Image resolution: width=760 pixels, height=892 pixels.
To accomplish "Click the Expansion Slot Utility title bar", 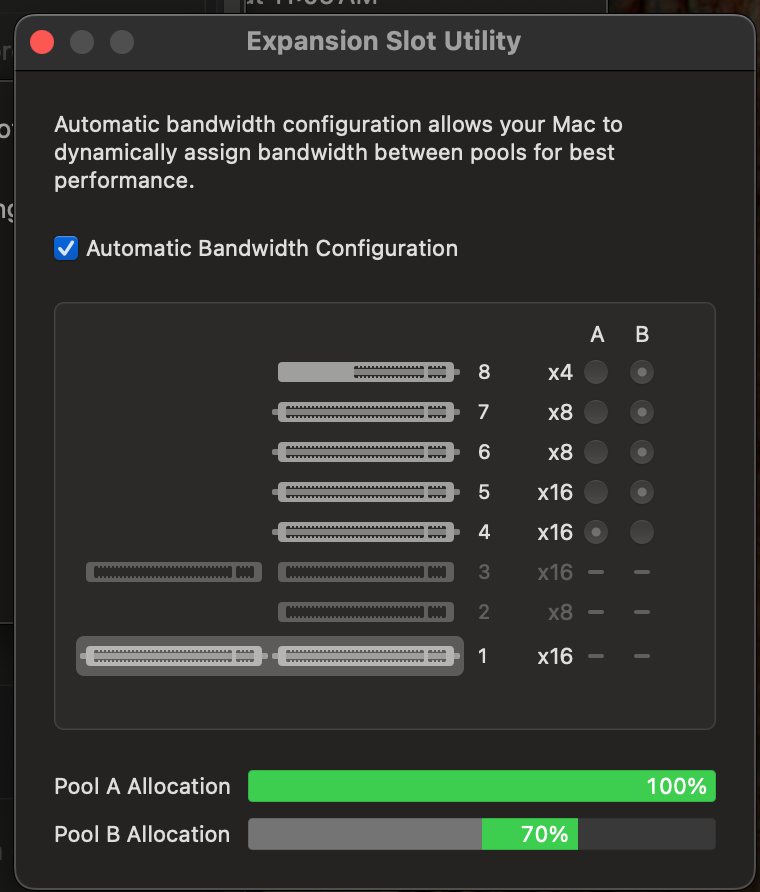I will pos(384,42).
